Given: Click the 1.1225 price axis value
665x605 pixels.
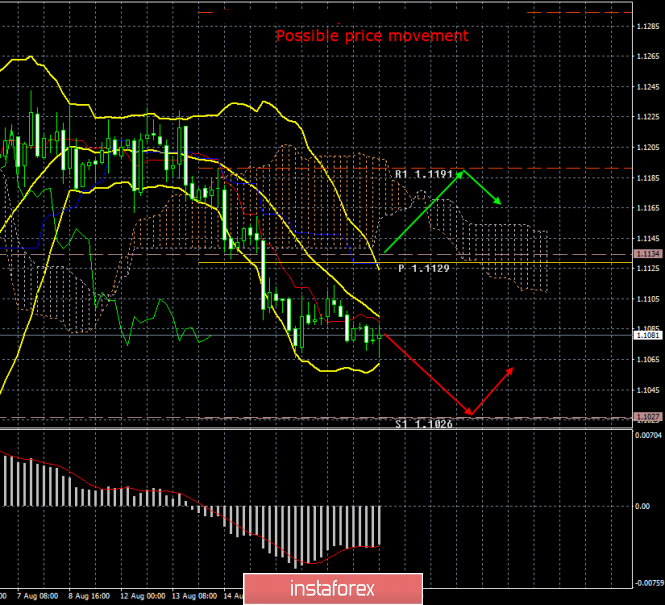Looking at the screenshot, I should (648, 117).
